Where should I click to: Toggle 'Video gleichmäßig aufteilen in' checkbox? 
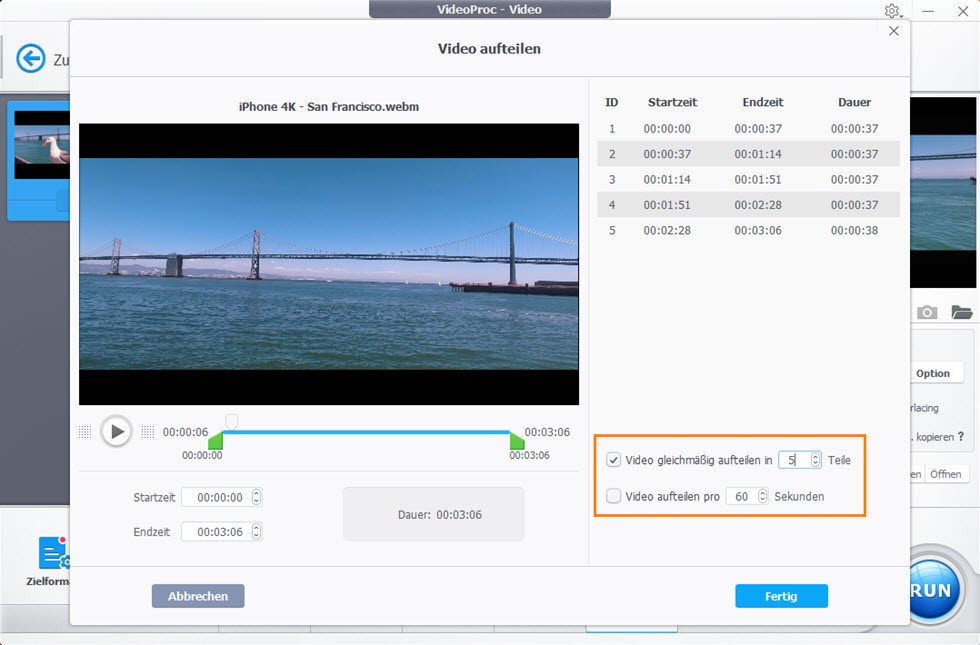(x=614, y=460)
